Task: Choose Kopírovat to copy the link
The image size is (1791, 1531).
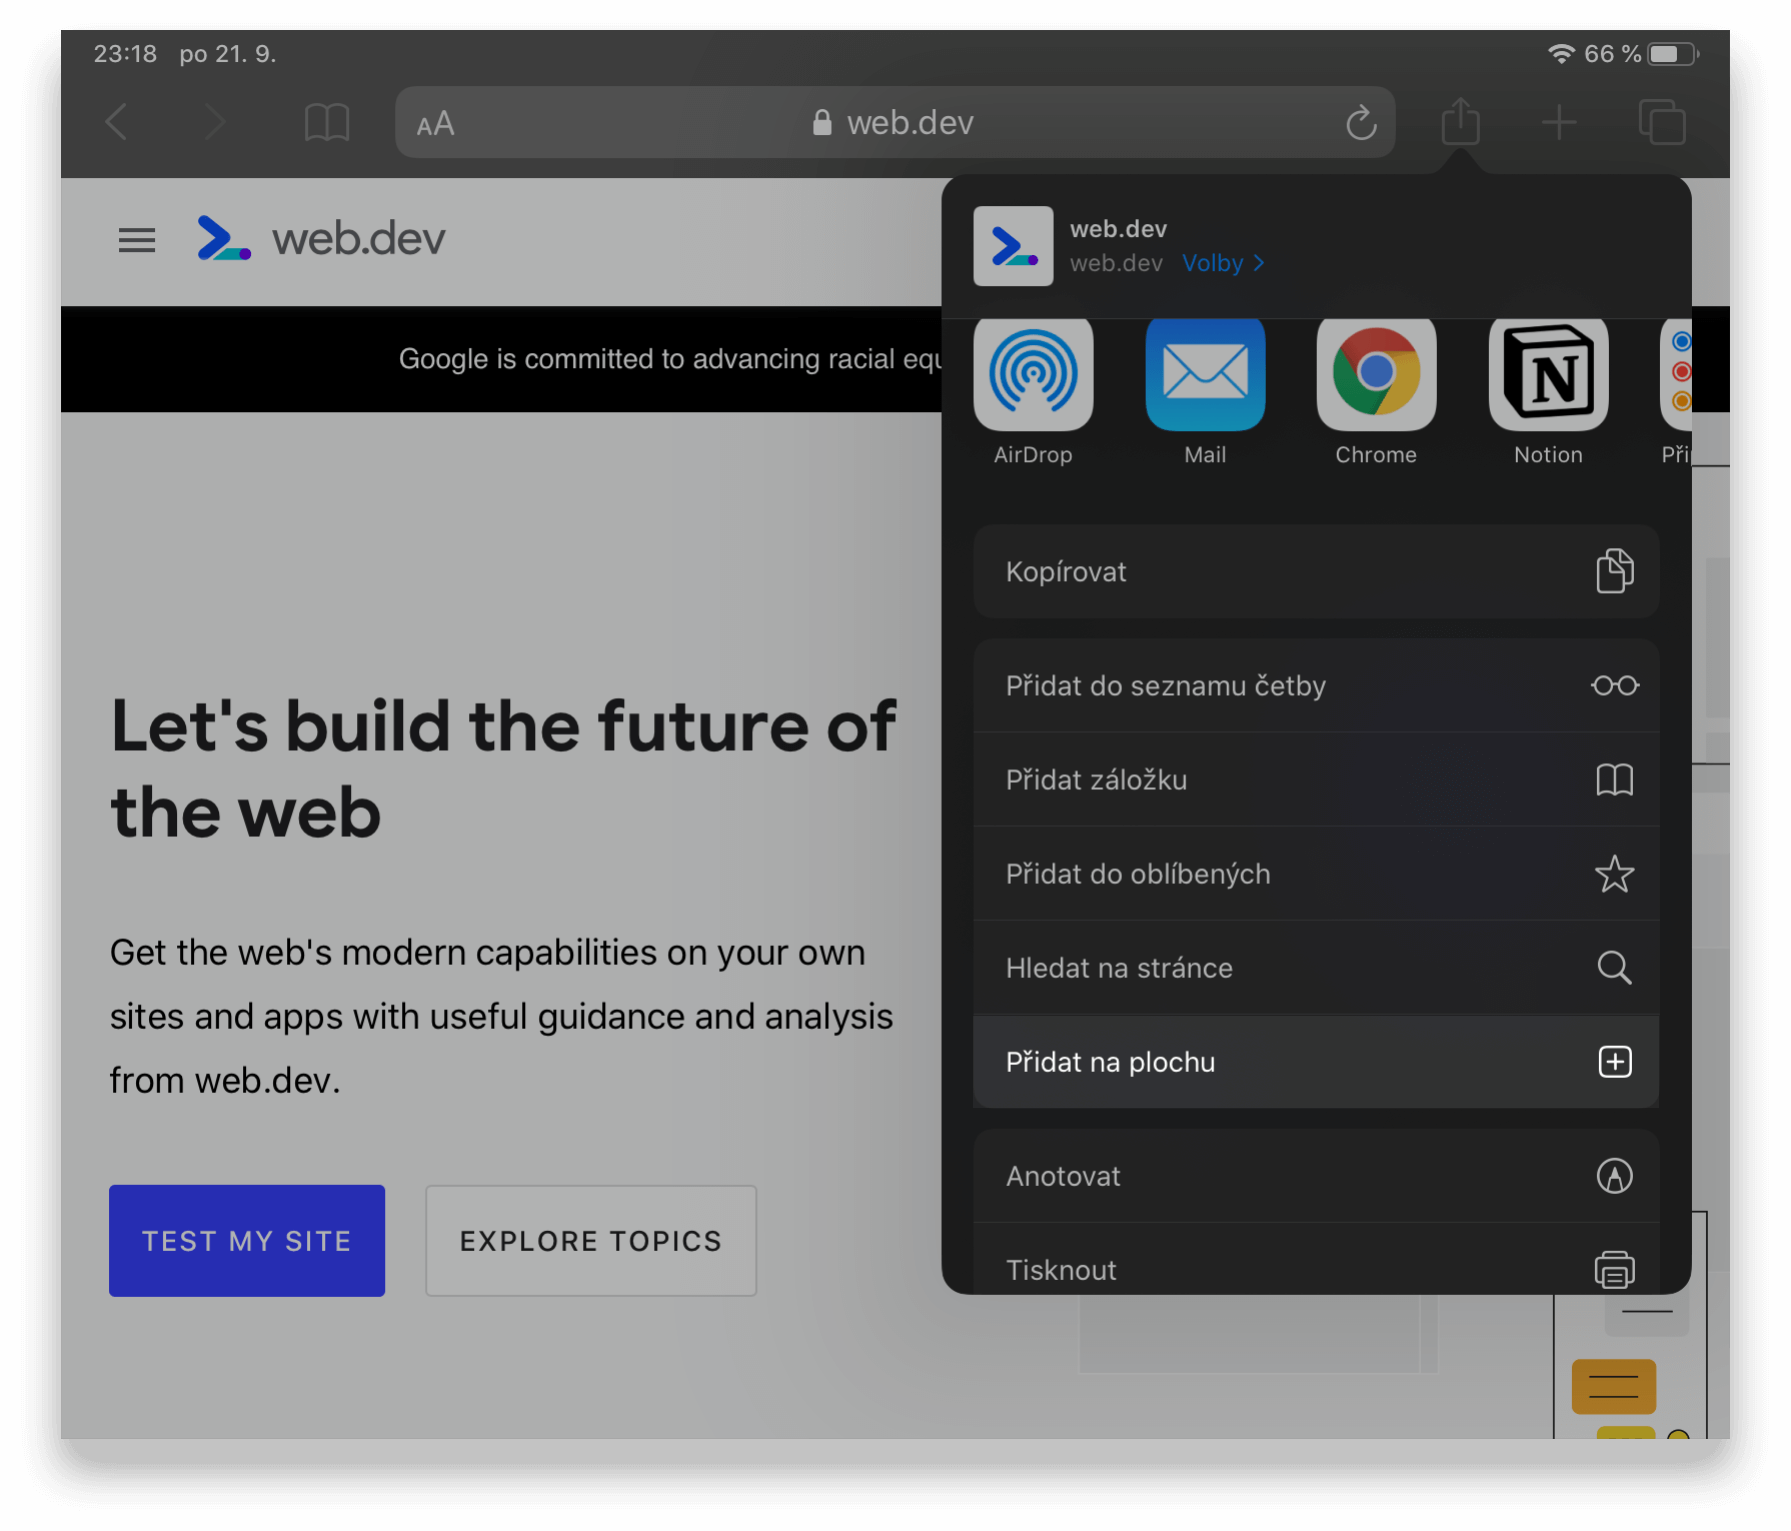Action: (1316, 571)
